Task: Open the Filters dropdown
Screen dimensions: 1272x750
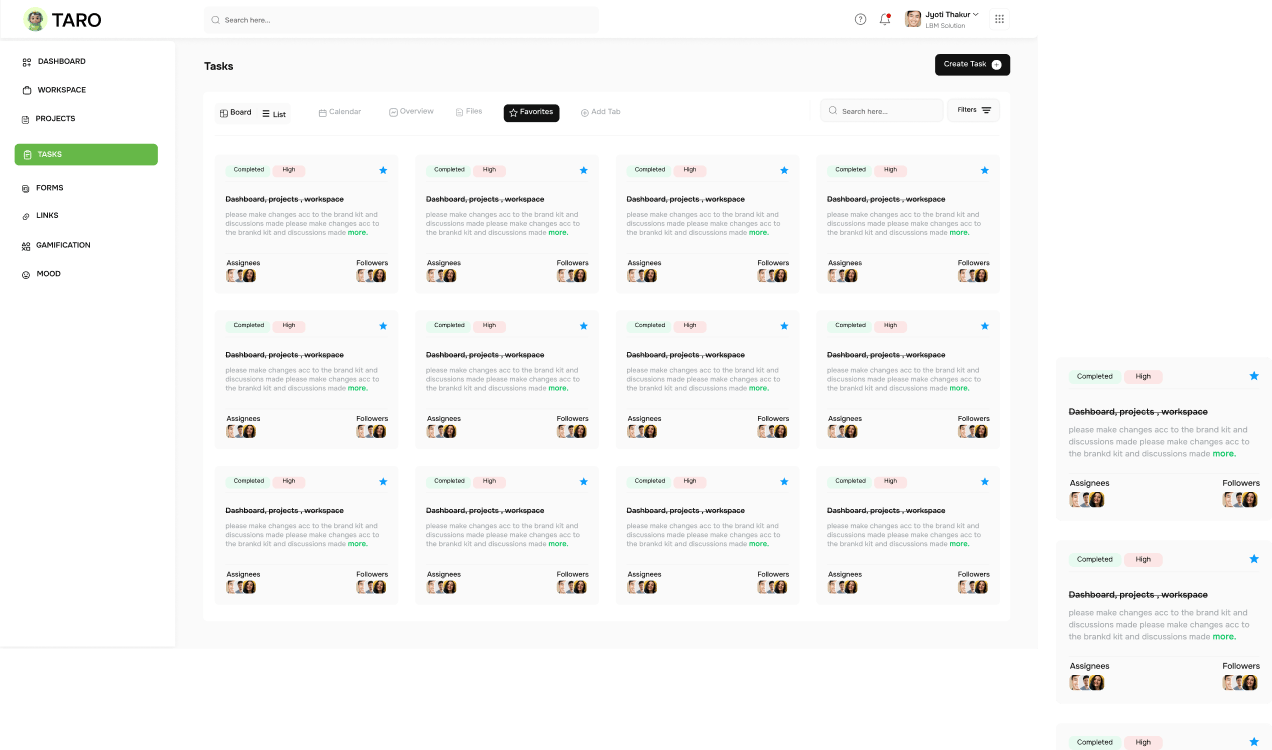Action: (973, 110)
